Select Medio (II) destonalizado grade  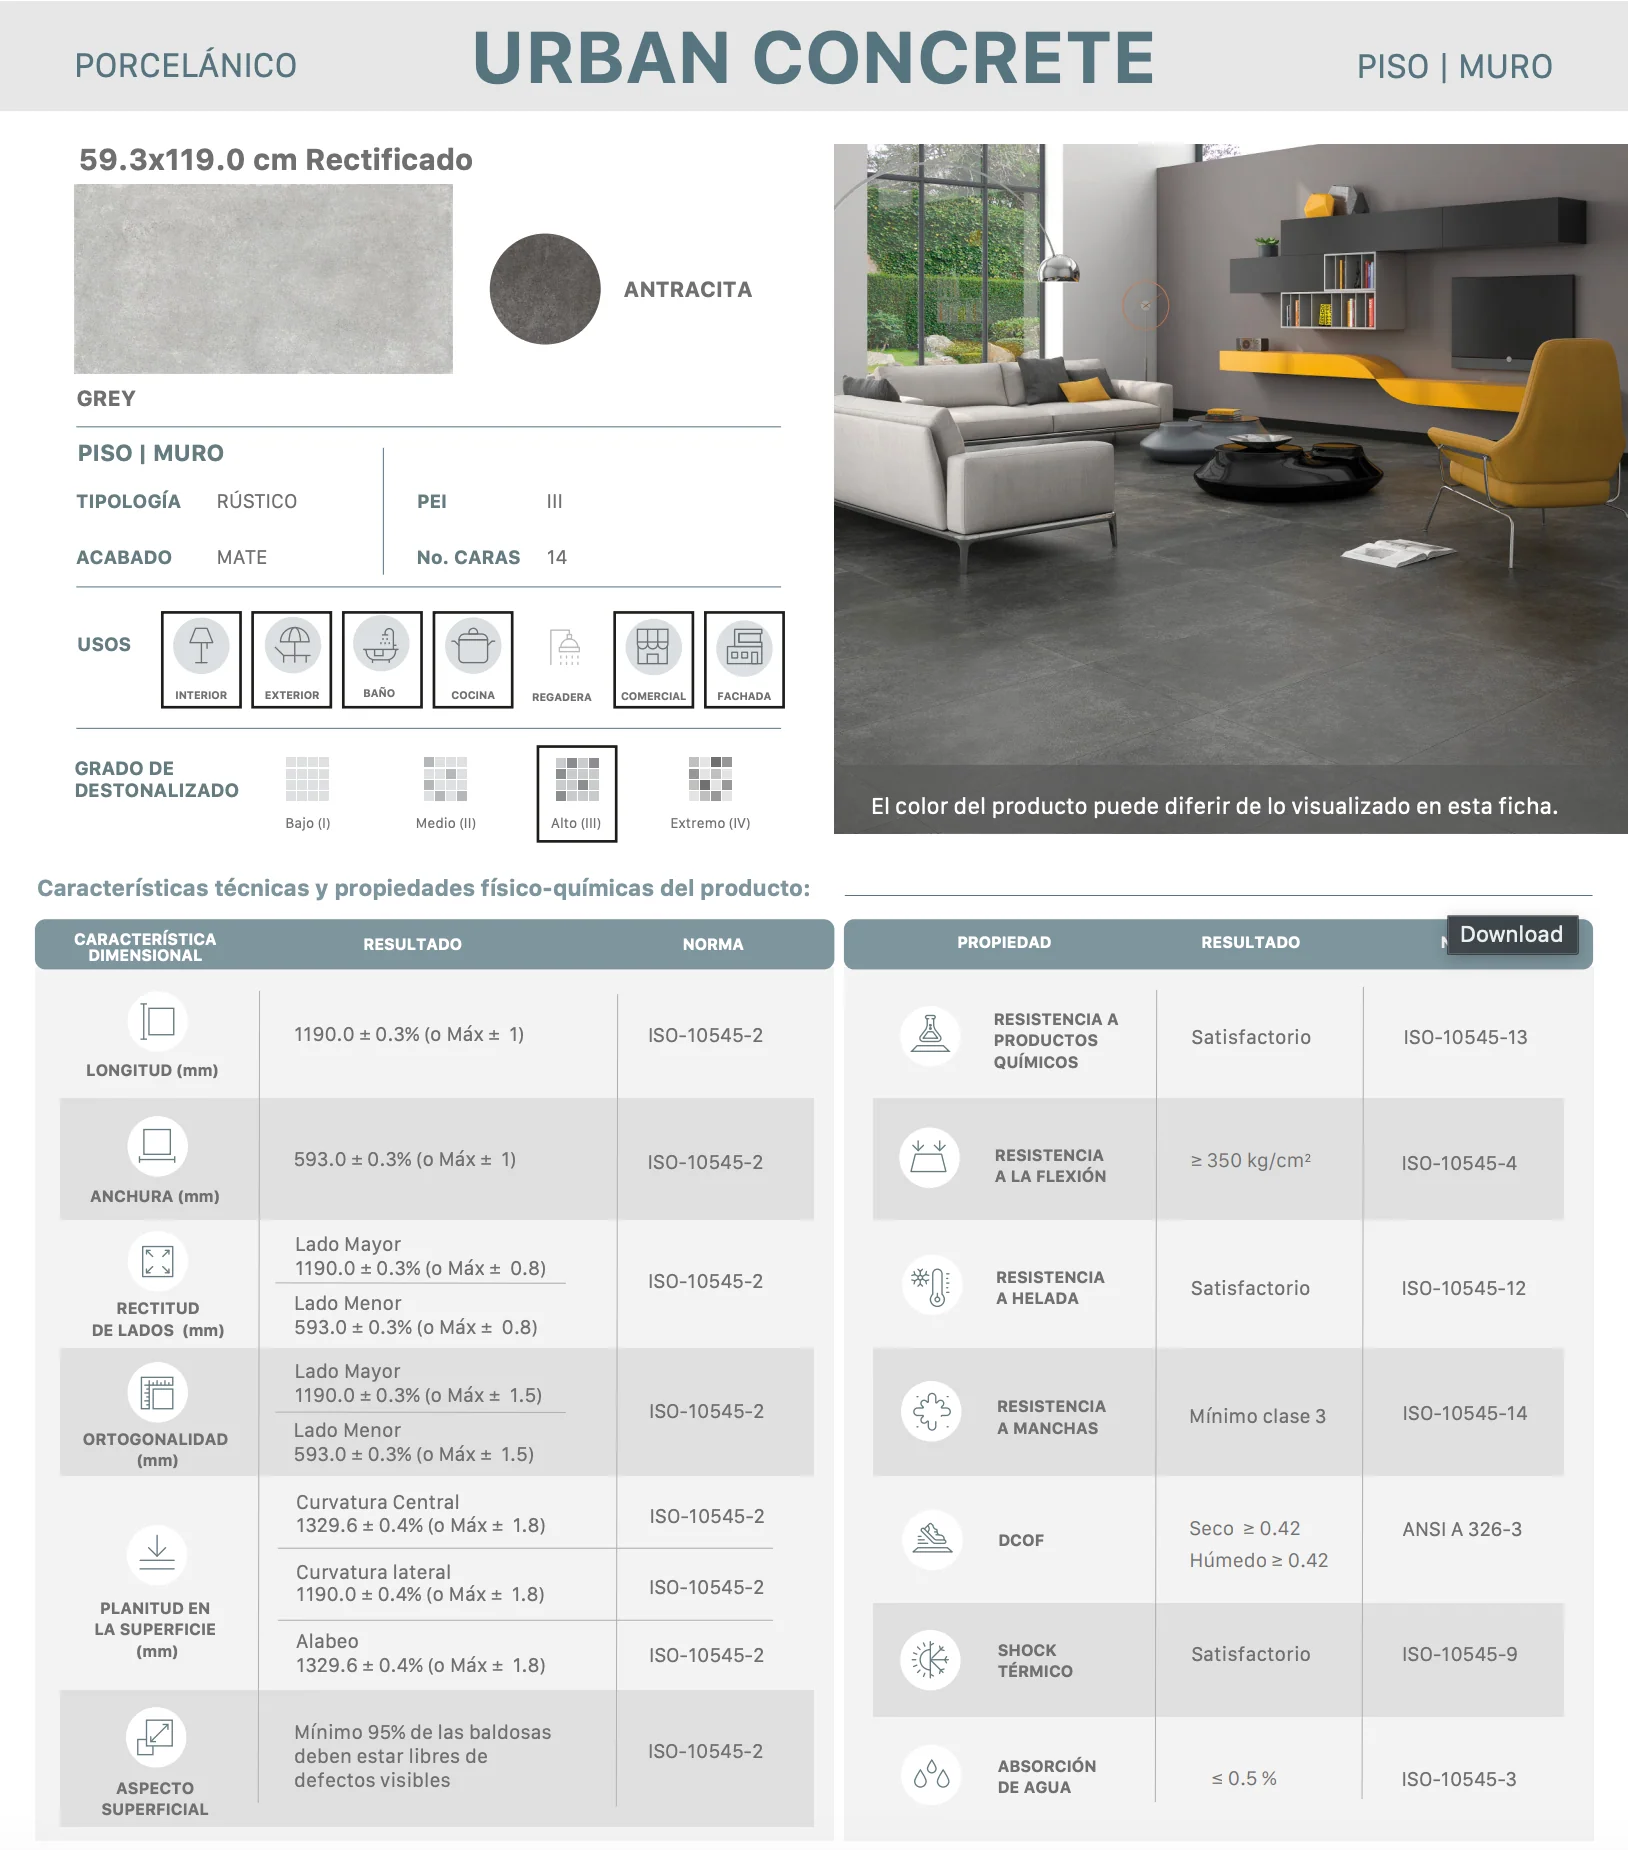[445, 793]
